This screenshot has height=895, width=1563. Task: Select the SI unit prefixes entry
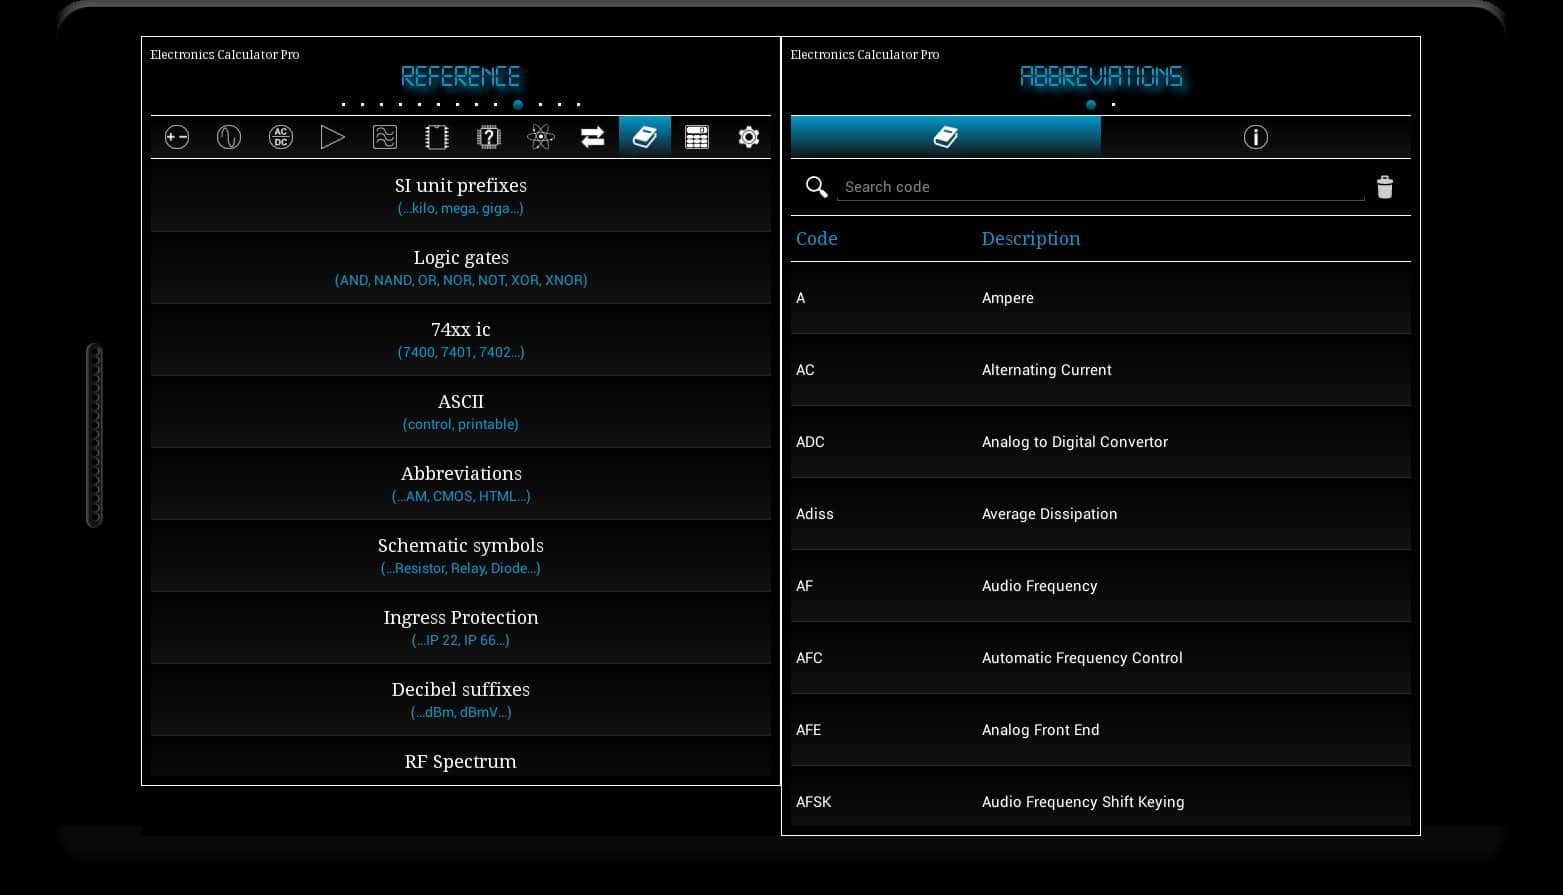pyautogui.click(x=461, y=196)
